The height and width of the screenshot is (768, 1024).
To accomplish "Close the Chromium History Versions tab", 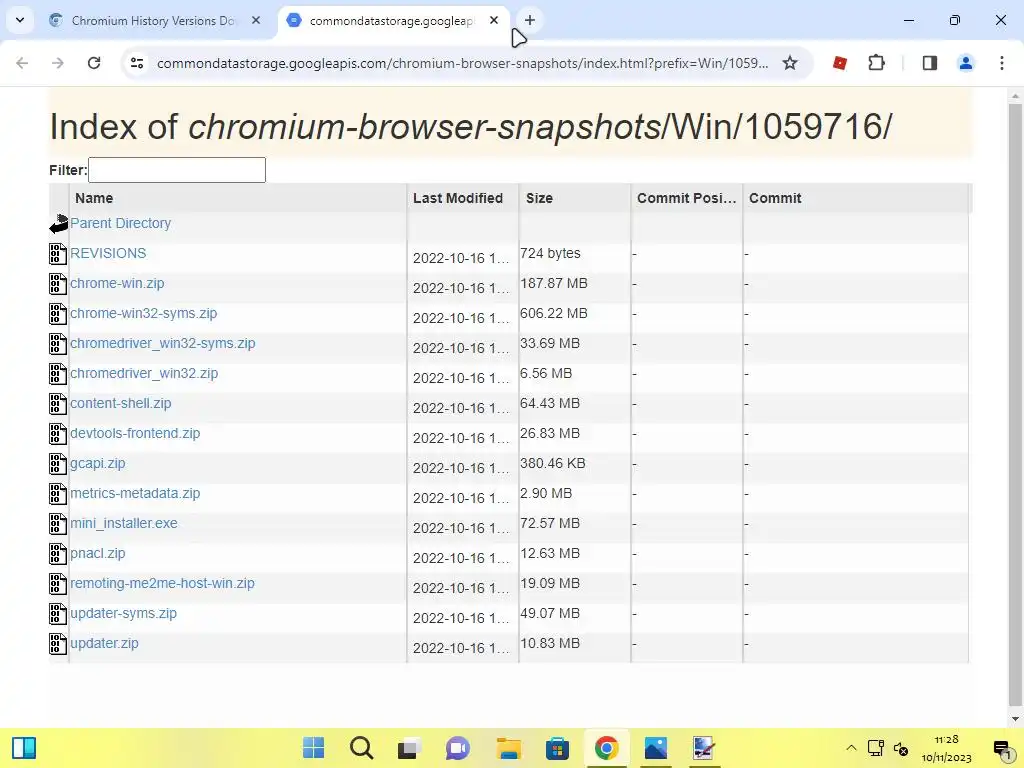I will (256, 20).
